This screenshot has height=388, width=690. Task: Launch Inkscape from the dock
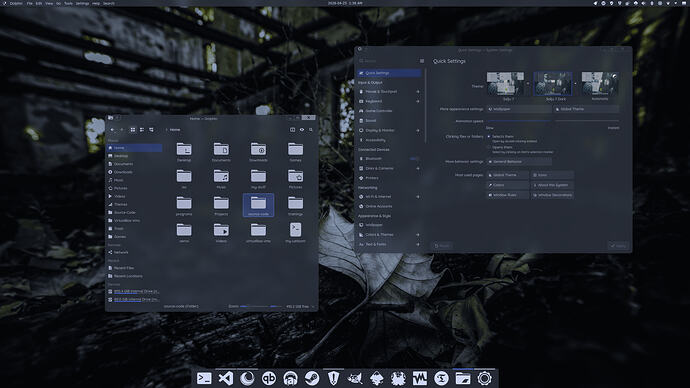coord(377,378)
